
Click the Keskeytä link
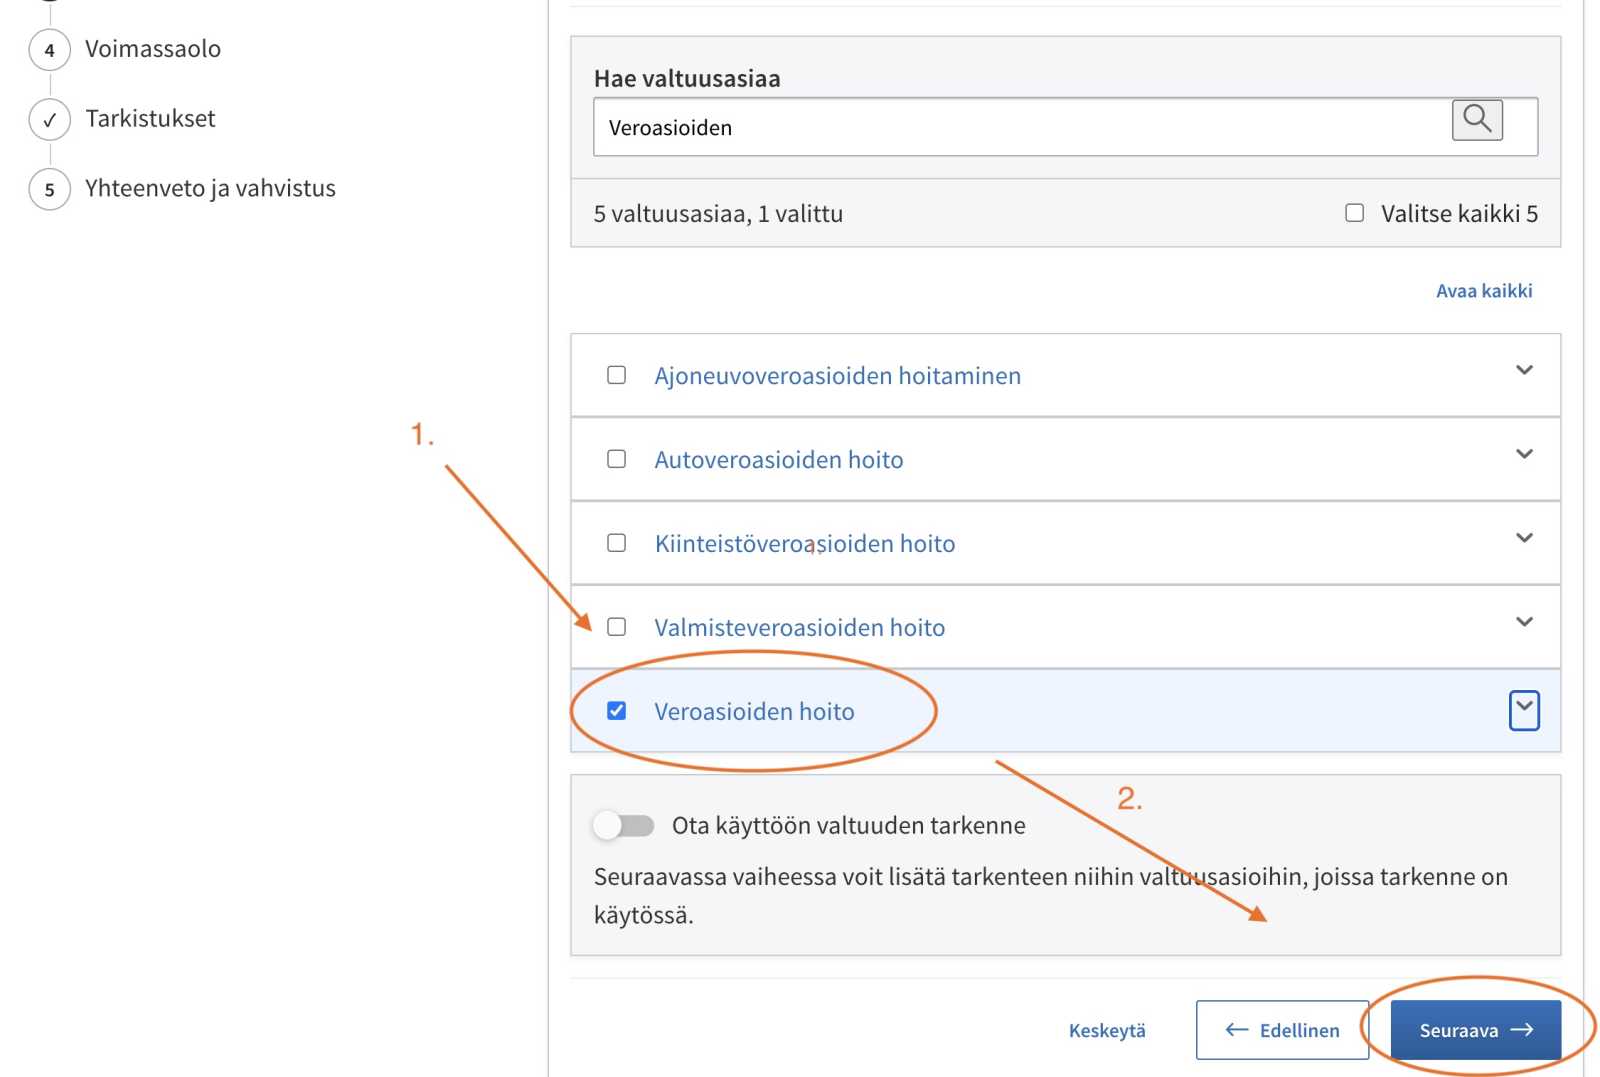point(1107,1031)
